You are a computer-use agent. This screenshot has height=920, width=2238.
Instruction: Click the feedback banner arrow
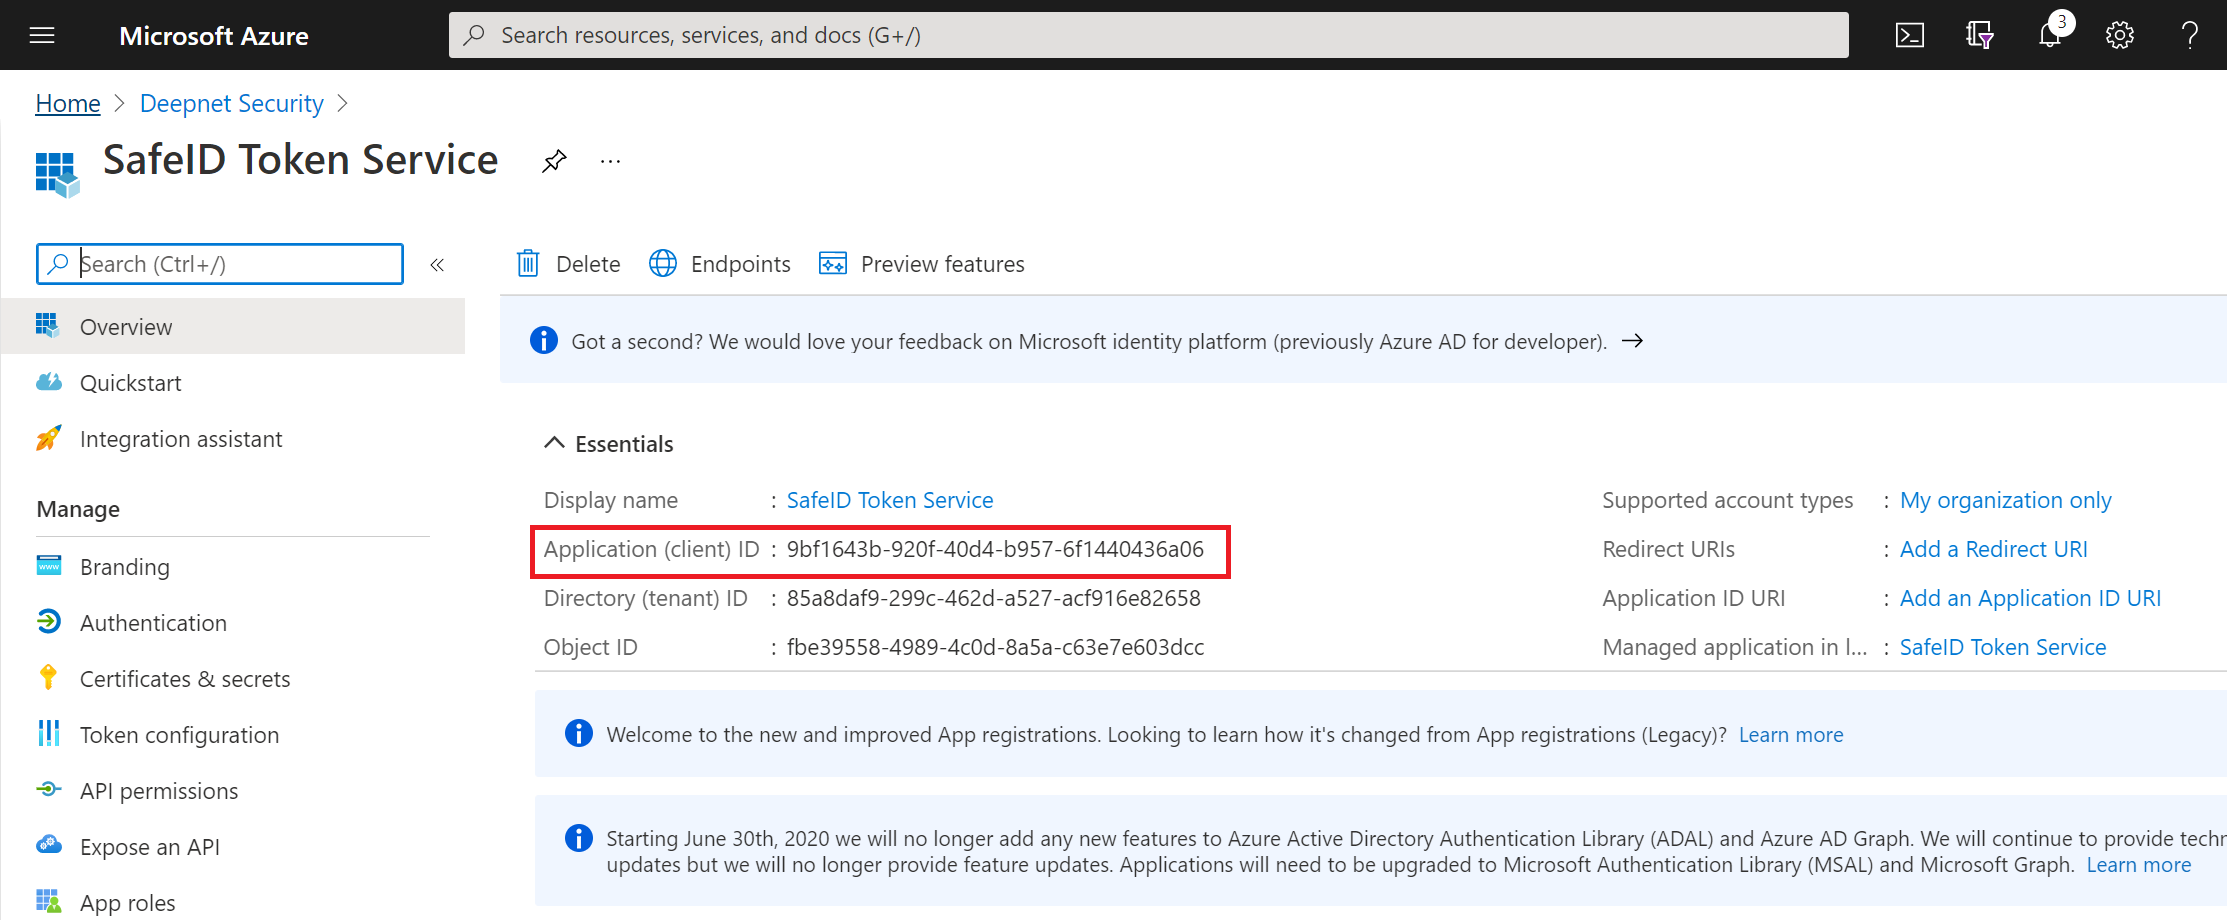click(1632, 341)
